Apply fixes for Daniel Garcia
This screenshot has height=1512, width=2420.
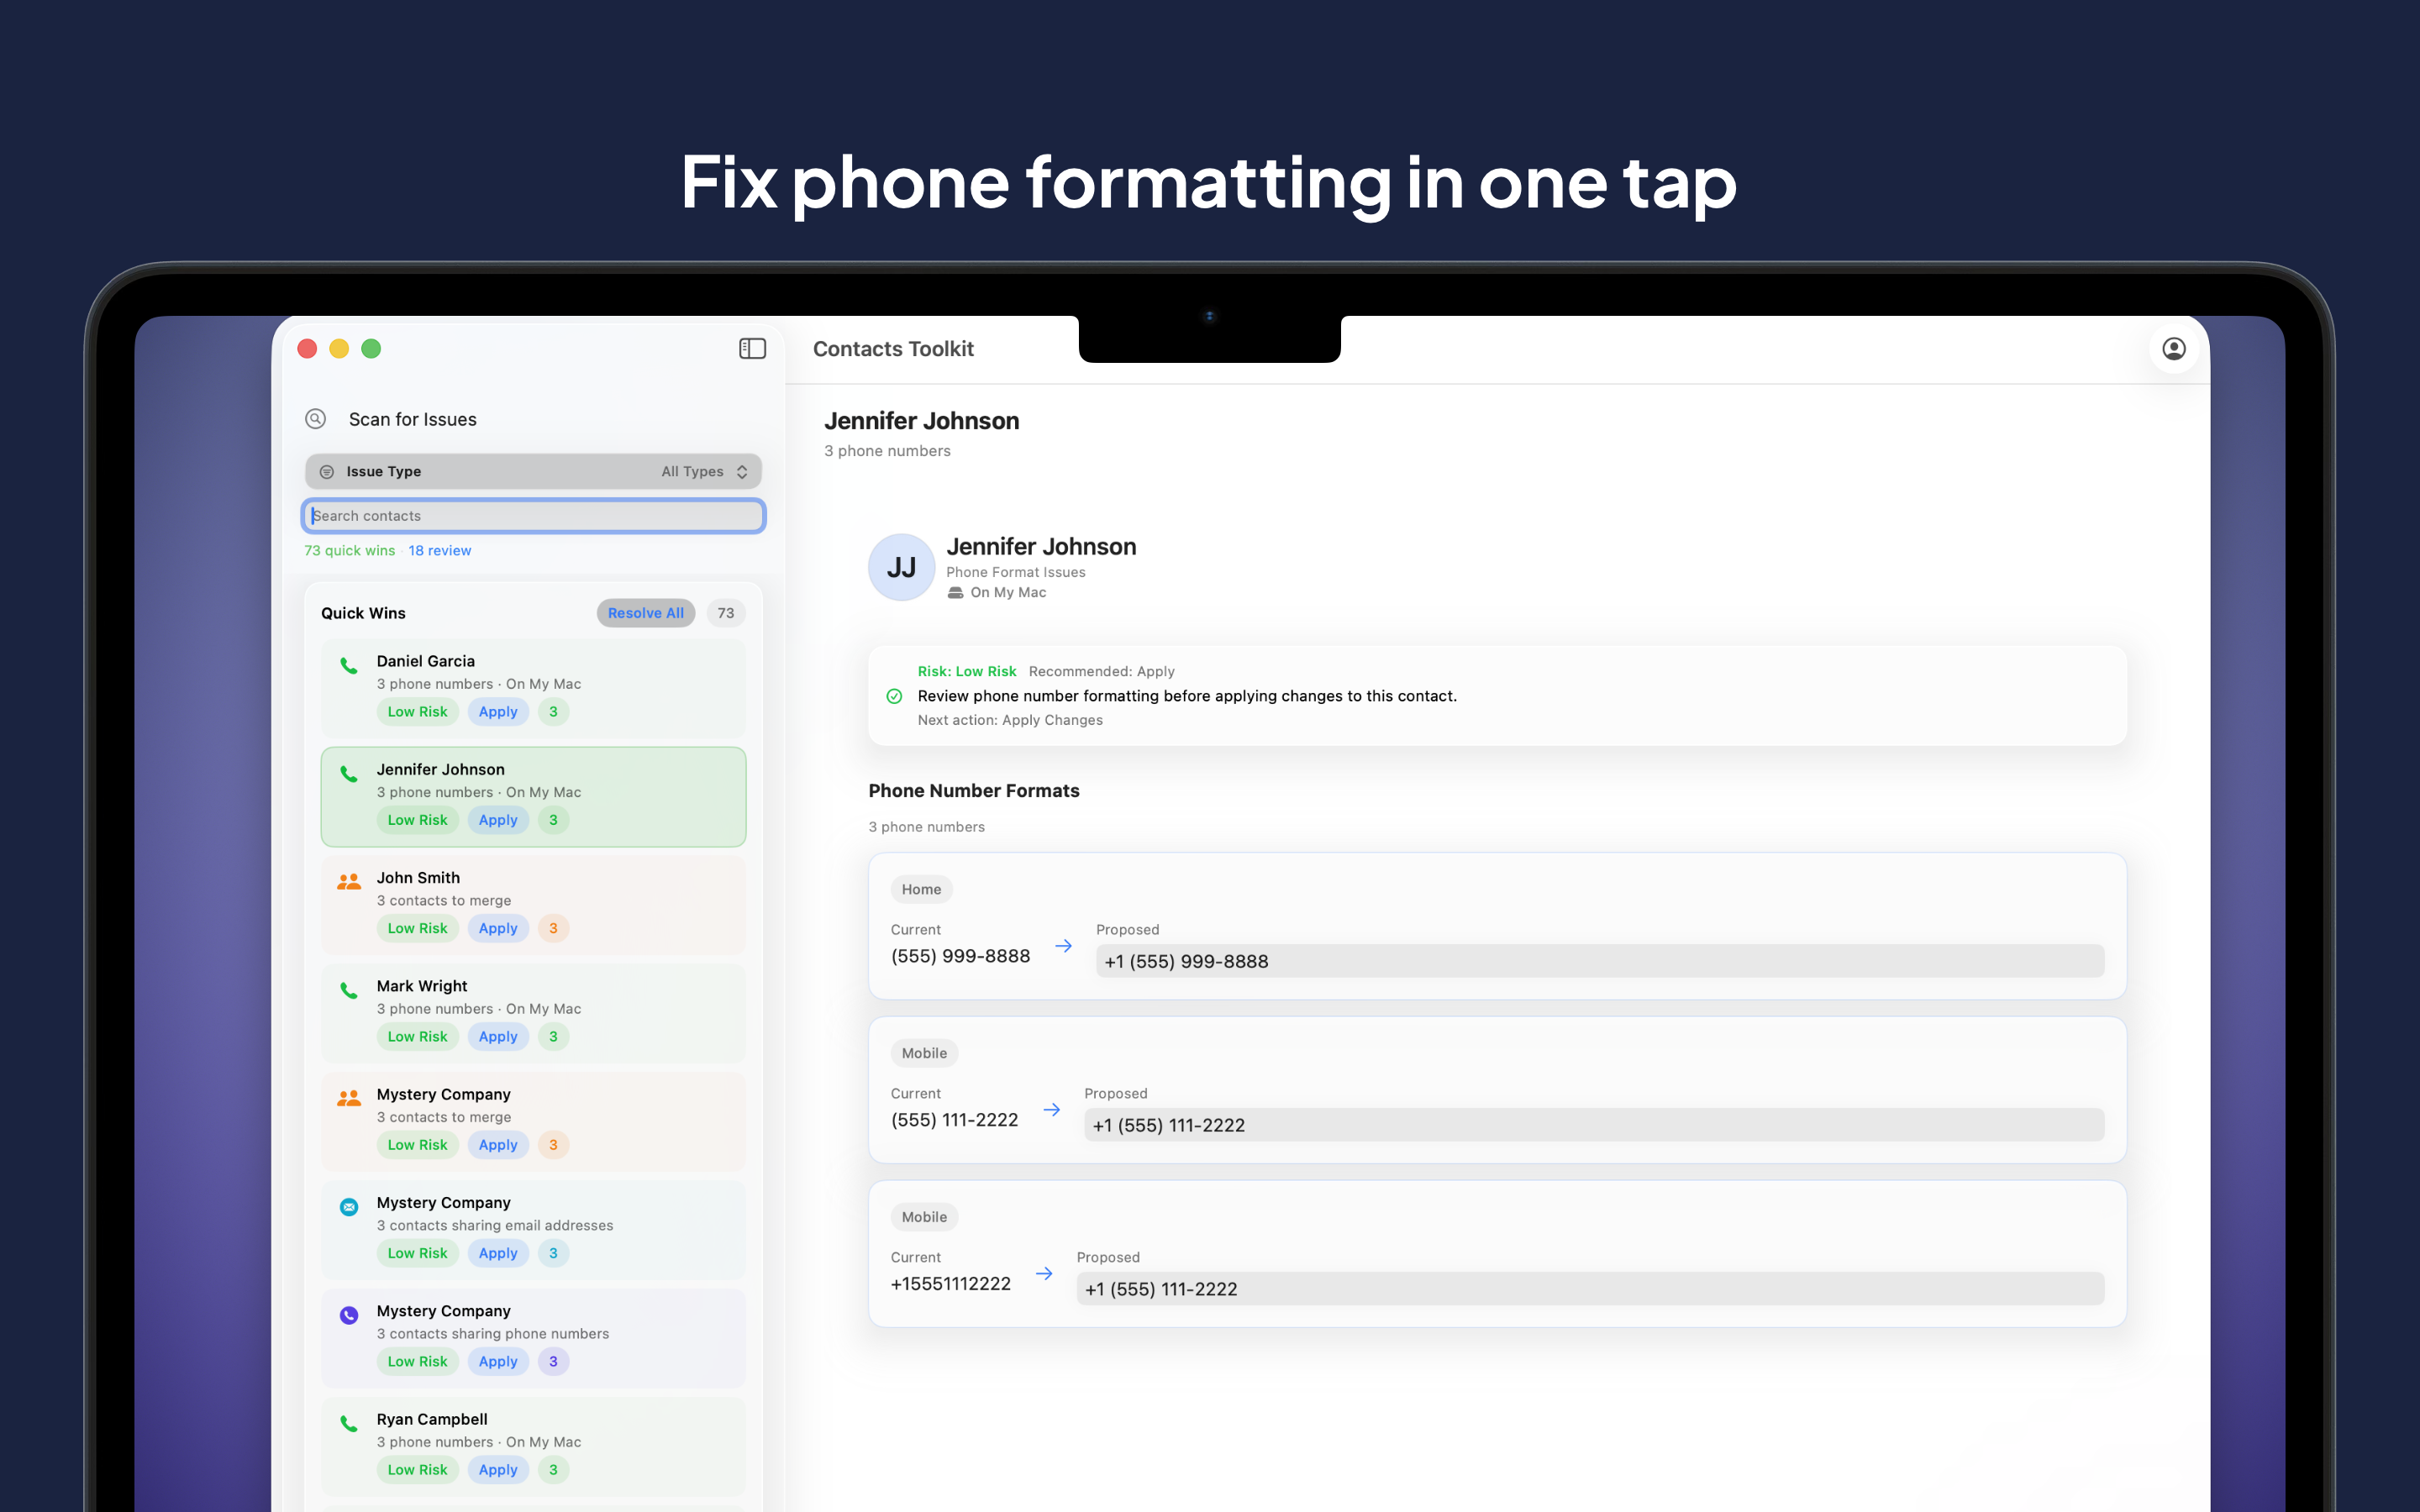[498, 711]
